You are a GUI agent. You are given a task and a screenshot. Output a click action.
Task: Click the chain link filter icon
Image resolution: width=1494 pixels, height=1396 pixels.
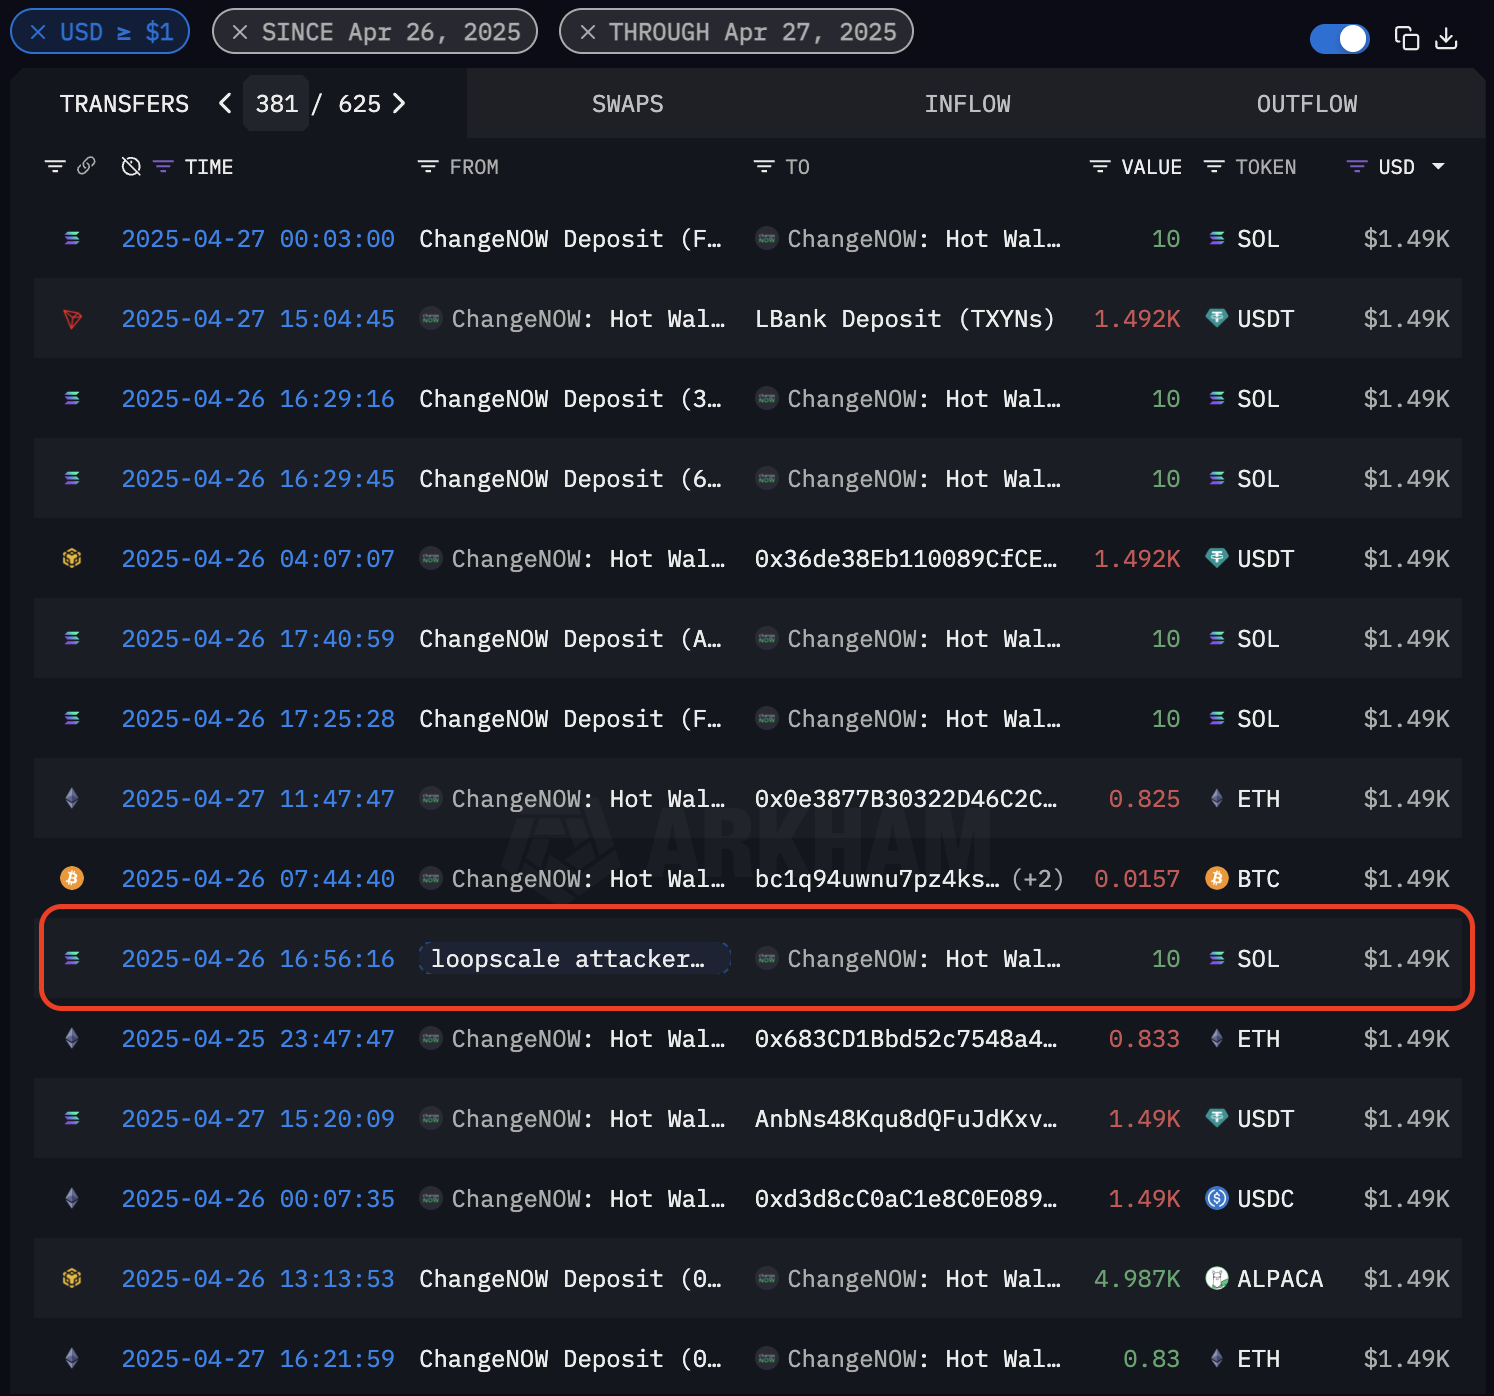click(x=87, y=166)
